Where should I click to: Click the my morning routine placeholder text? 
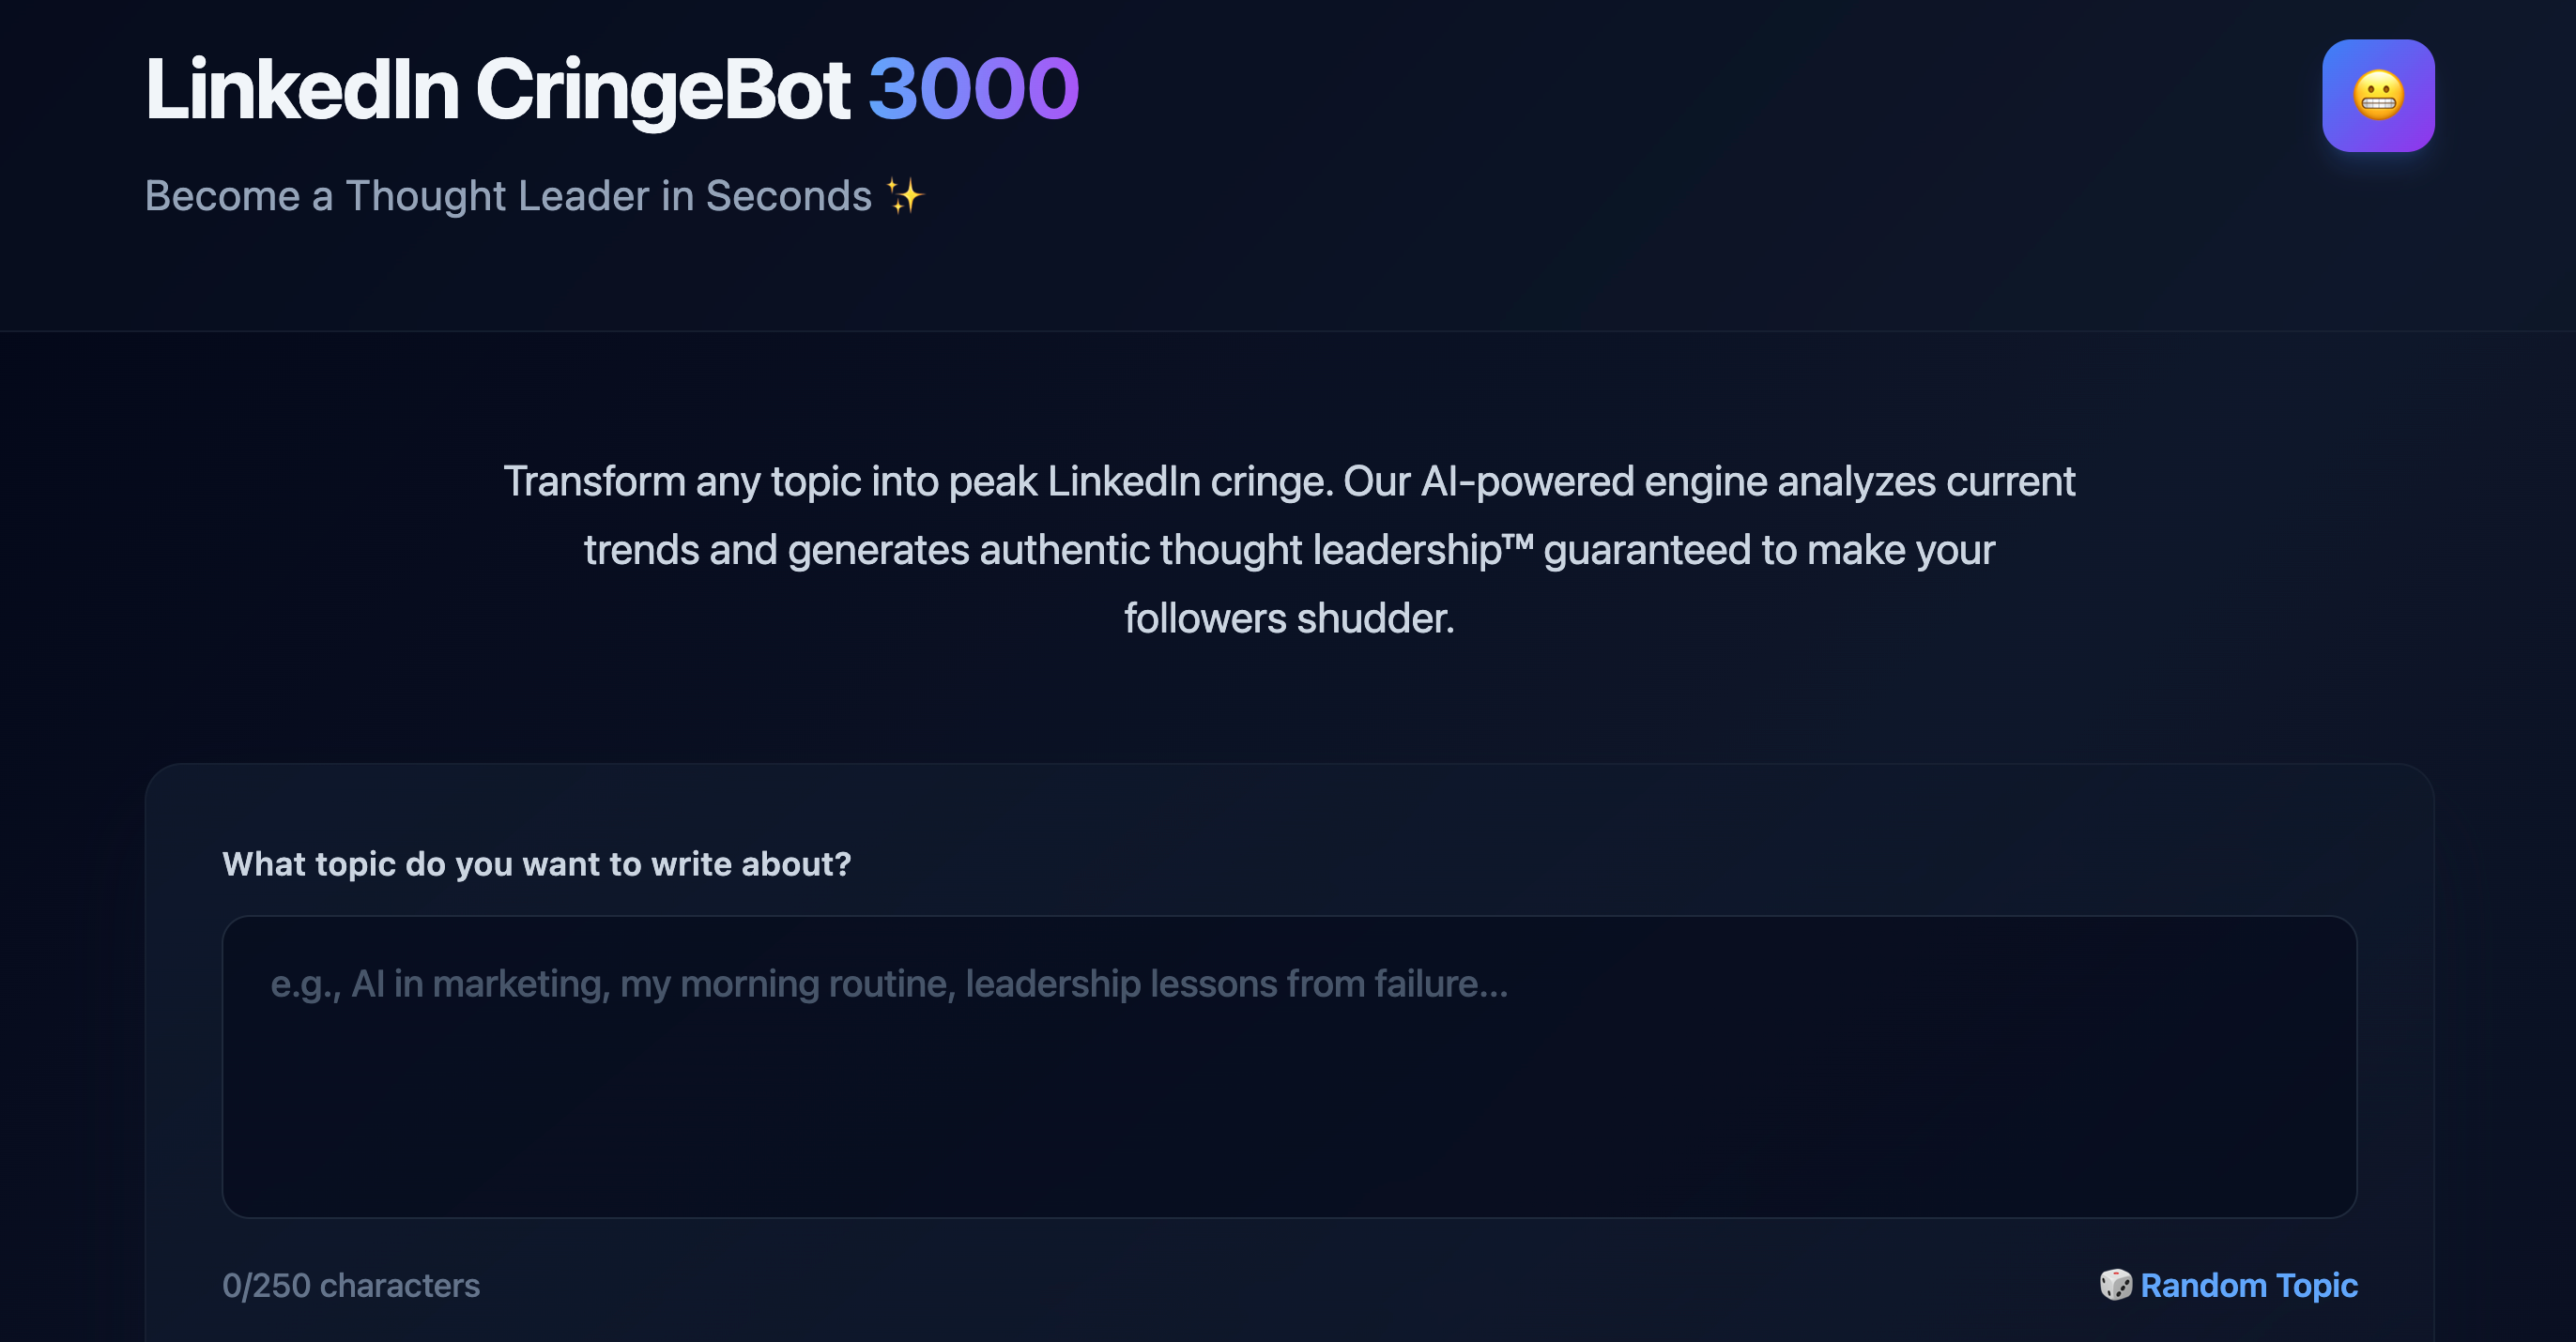pos(785,984)
